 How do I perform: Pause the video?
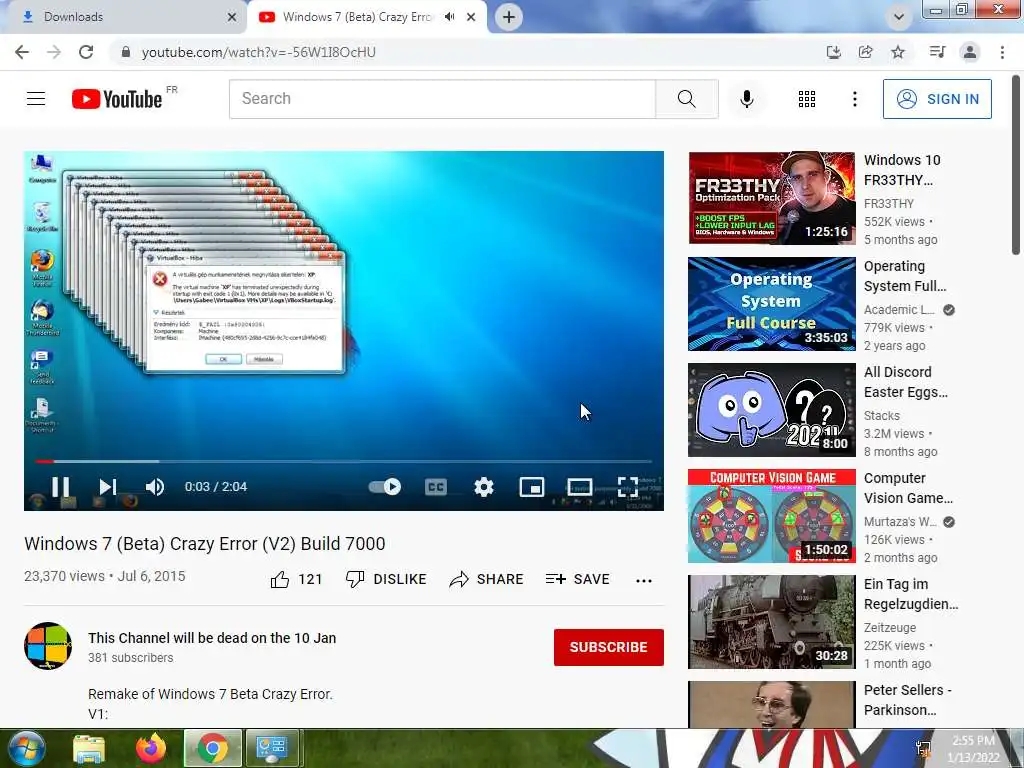pos(61,487)
